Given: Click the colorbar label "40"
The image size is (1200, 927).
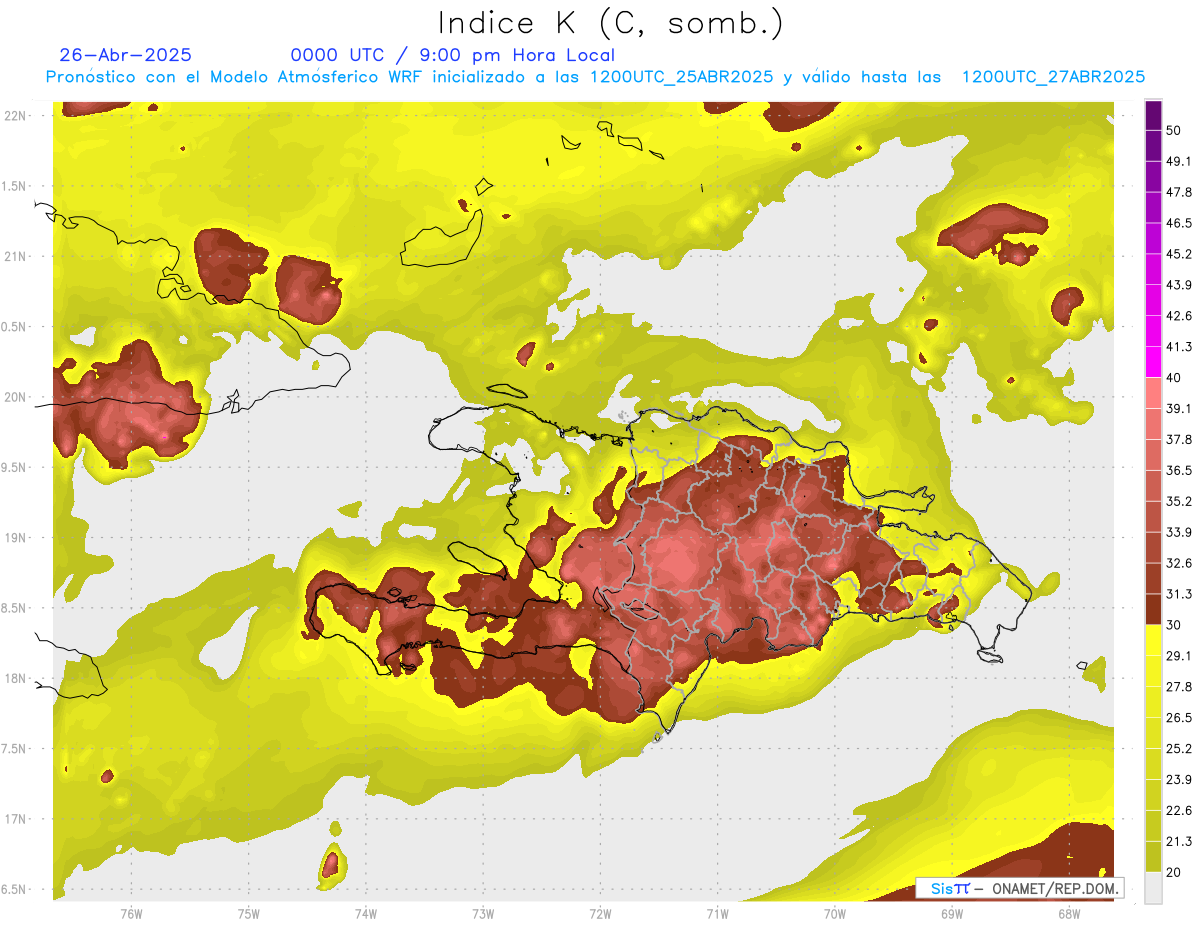Looking at the screenshot, I should [1174, 378].
